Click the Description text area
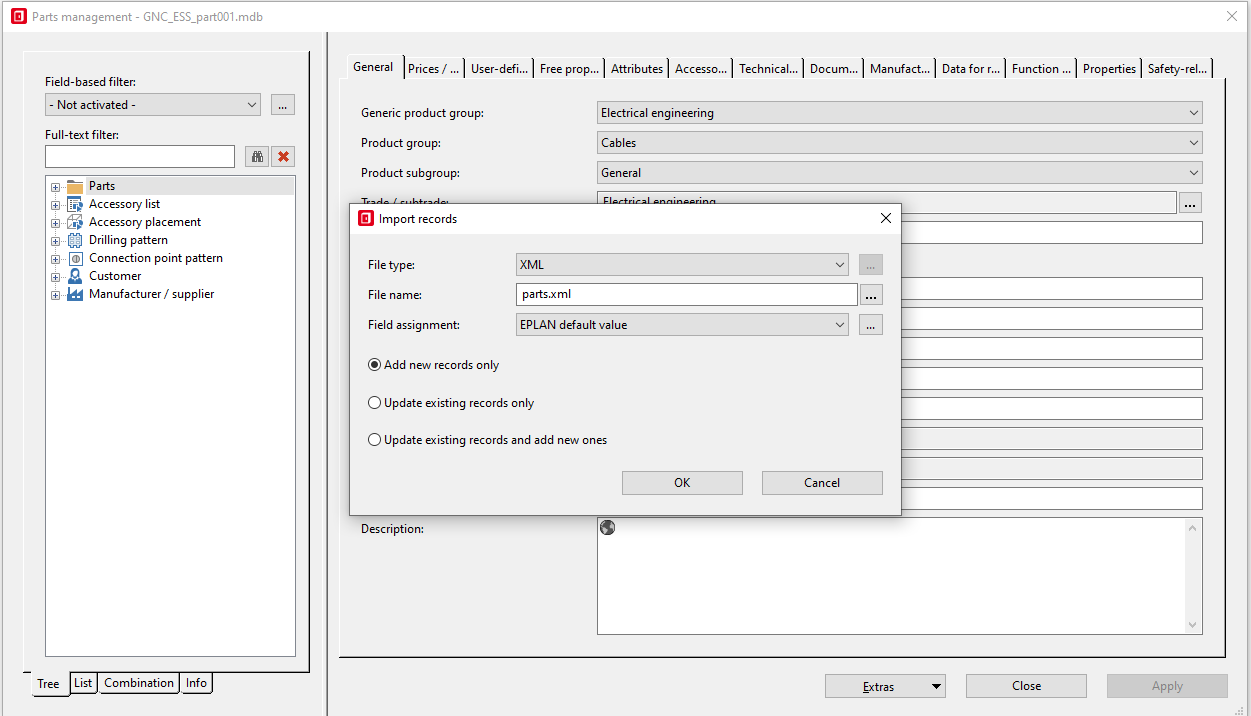The width and height of the screenshot is (1251, 716). coord(900,576)
